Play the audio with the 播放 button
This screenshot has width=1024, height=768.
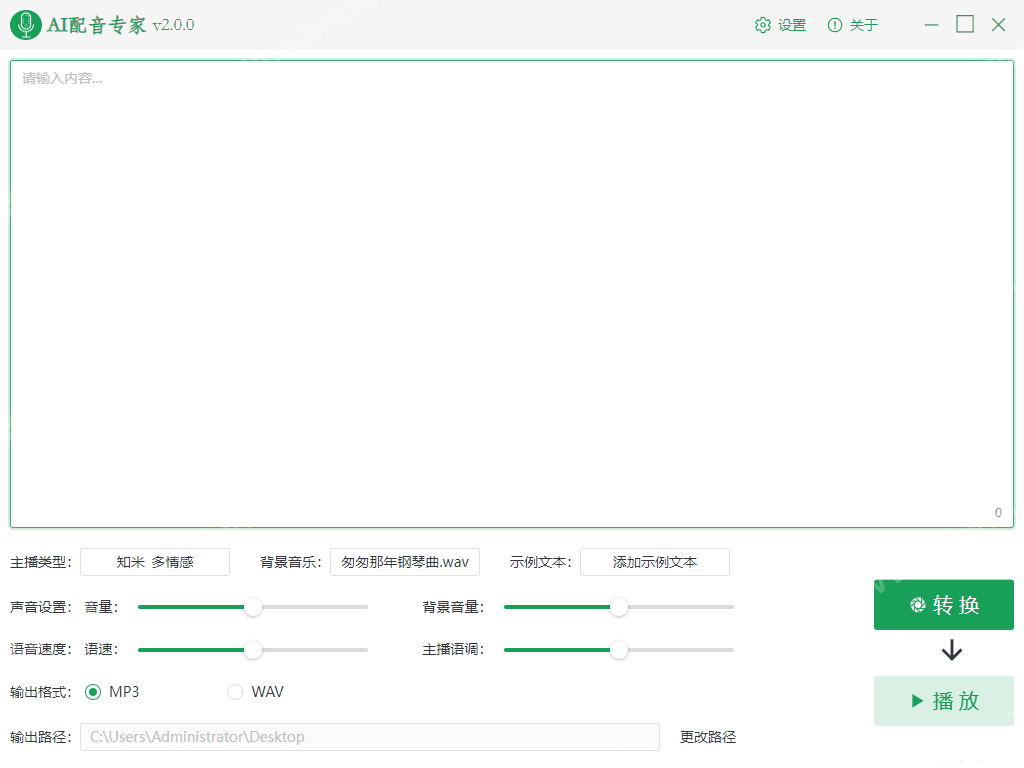tap(944, 701)
